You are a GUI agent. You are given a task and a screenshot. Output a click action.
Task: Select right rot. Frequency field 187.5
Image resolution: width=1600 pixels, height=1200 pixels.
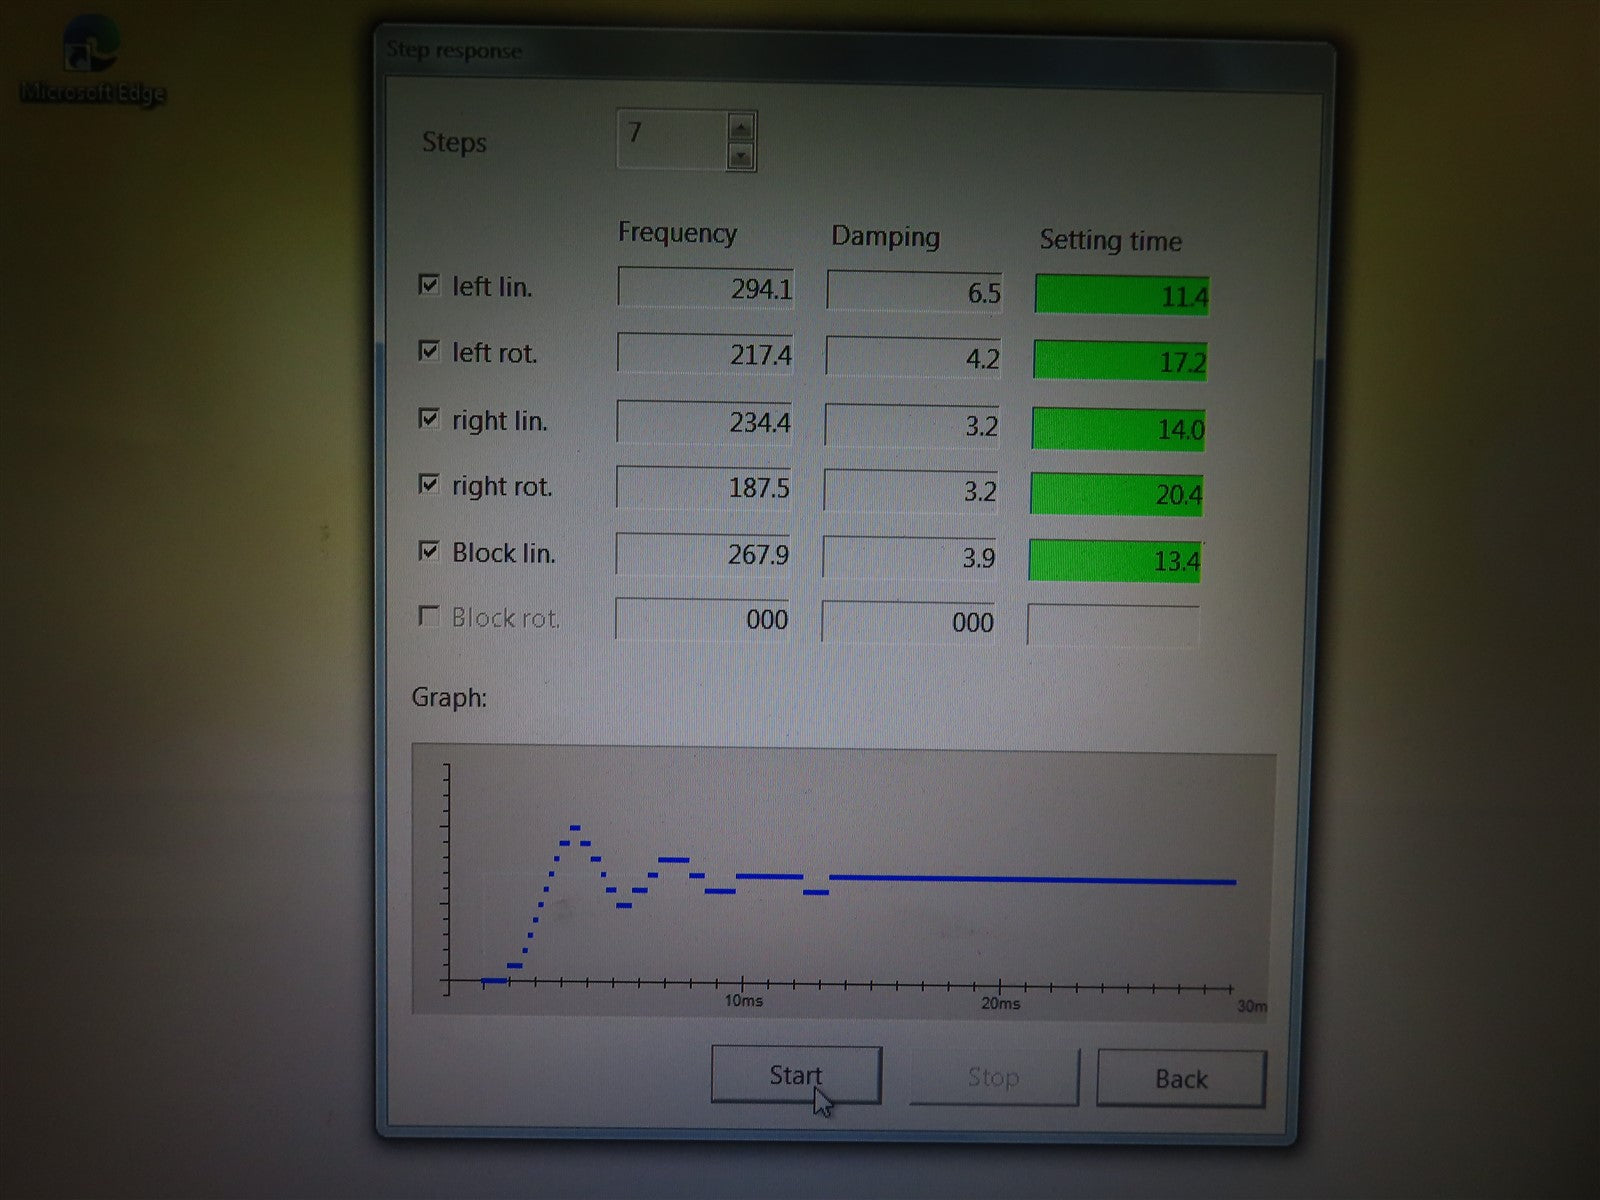tap(703, 487)
